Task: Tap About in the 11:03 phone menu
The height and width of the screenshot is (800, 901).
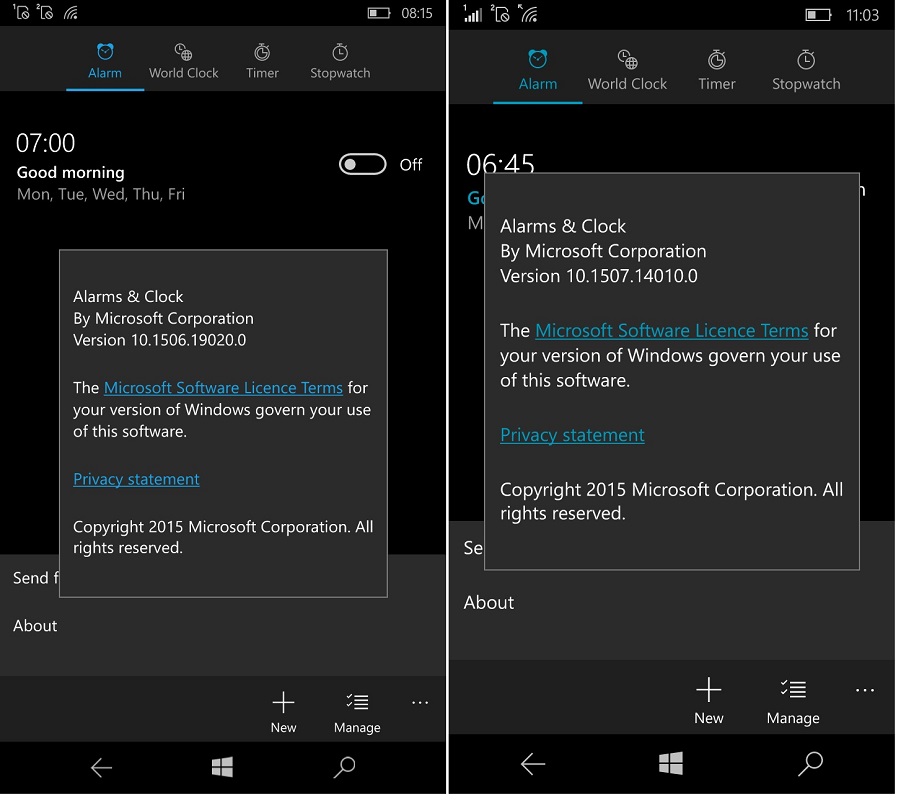Action: tap(489, 602)
